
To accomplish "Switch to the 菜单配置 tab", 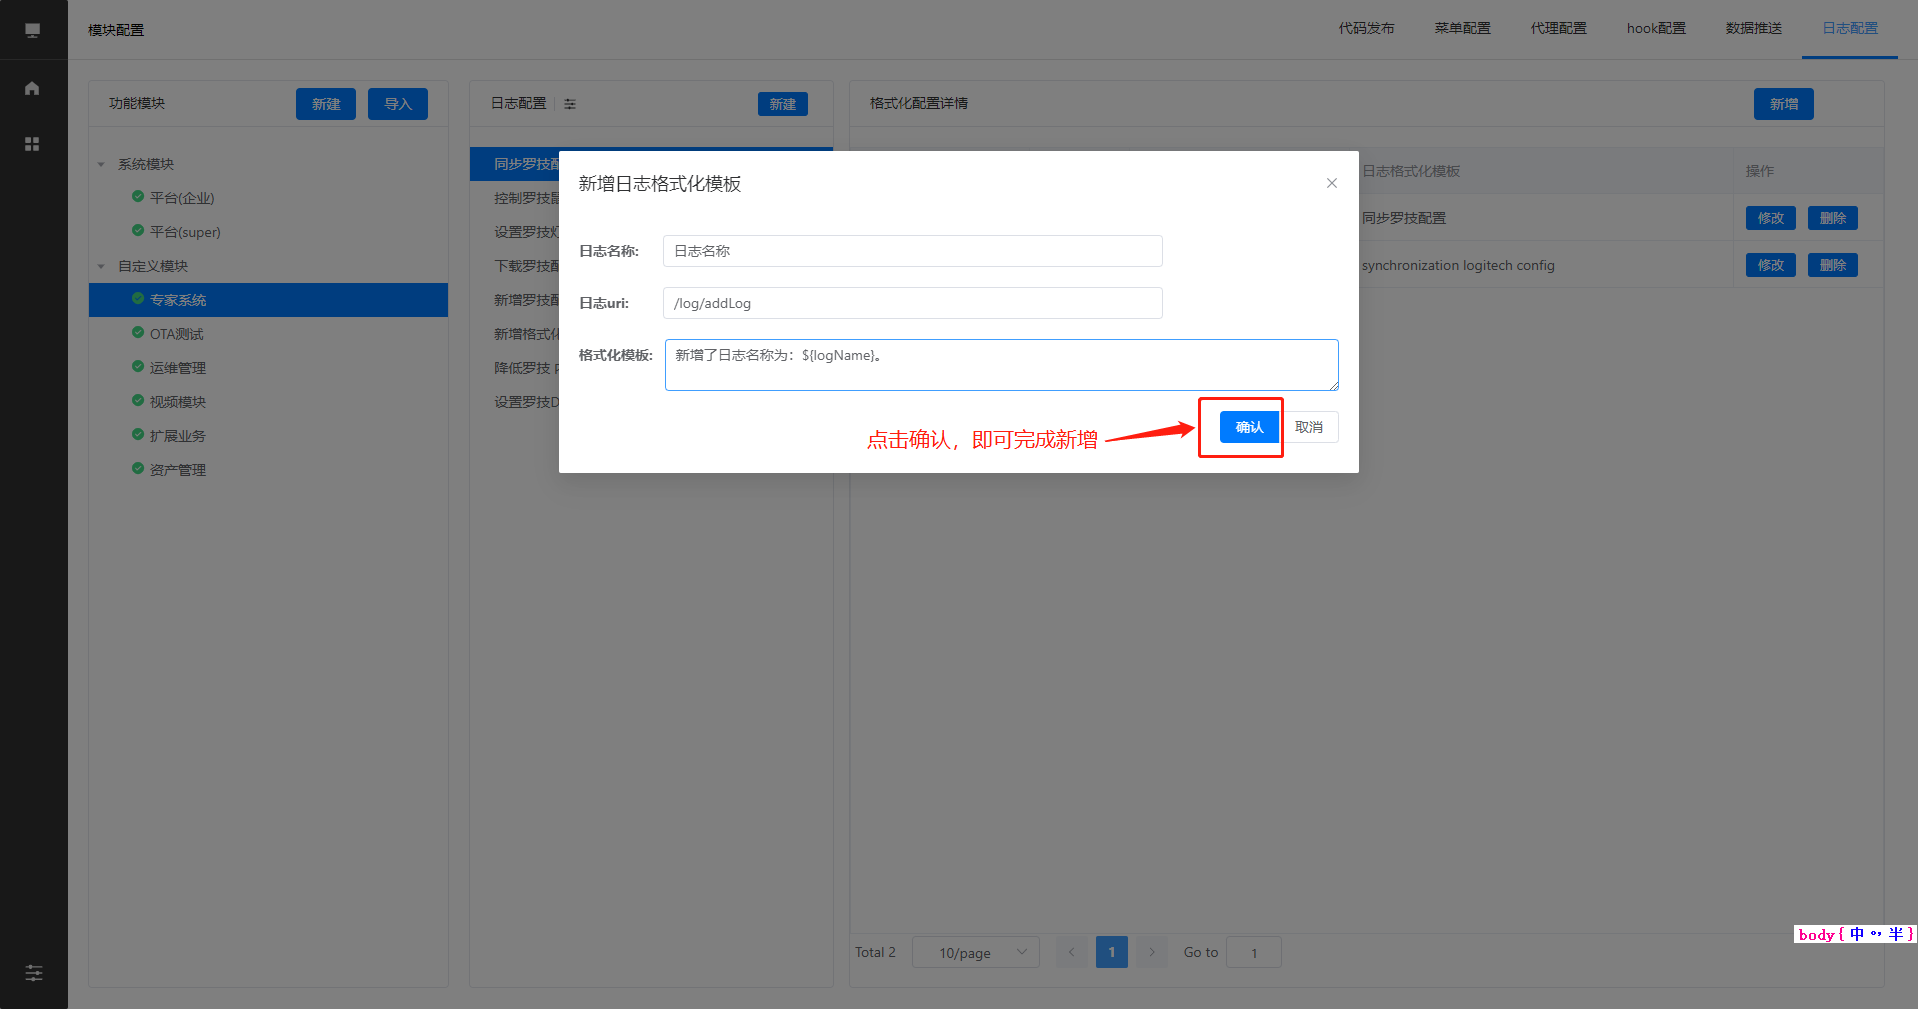I will point(1462,28).
